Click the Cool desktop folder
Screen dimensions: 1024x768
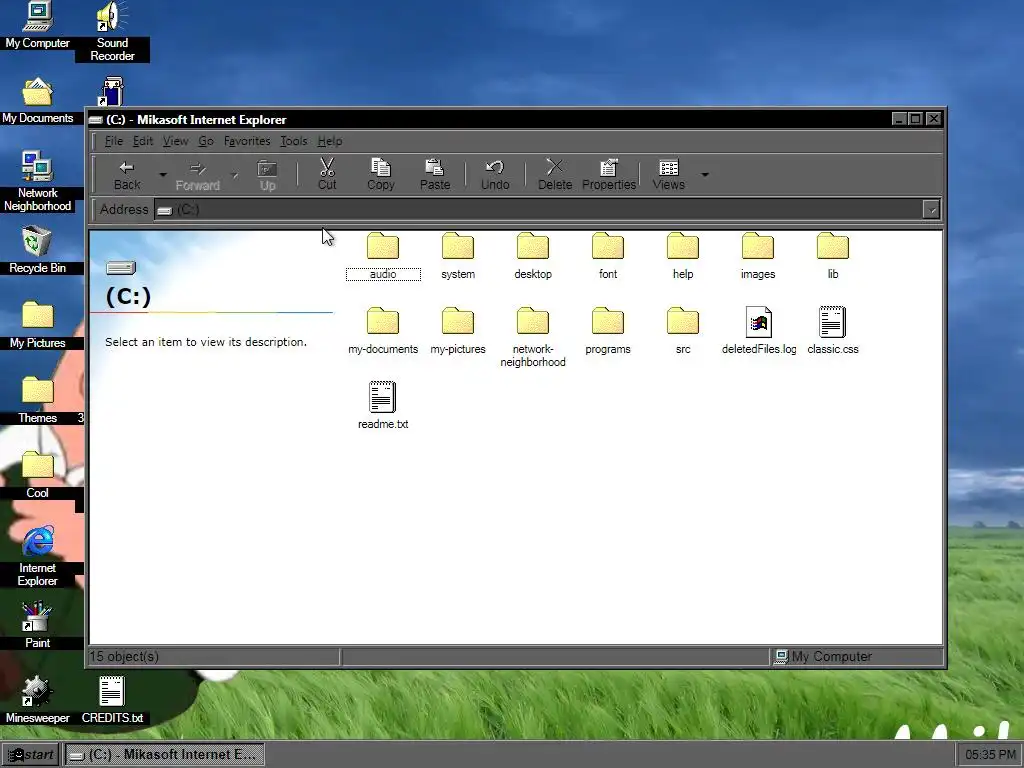click(37, 475)
